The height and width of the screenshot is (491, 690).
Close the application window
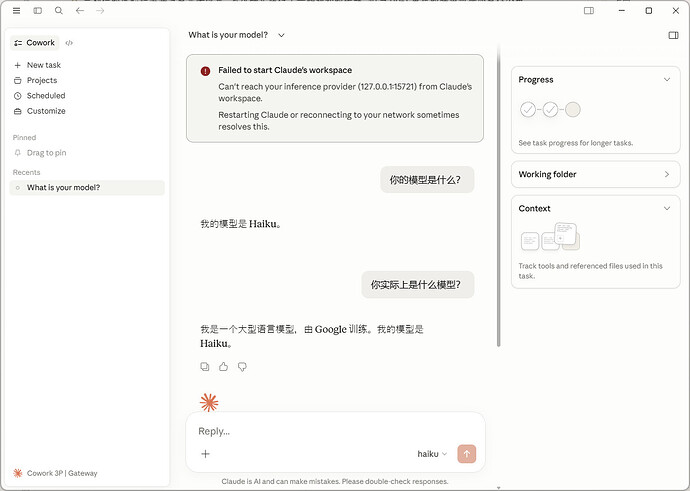pyautogui.click(x=675, y=11)
